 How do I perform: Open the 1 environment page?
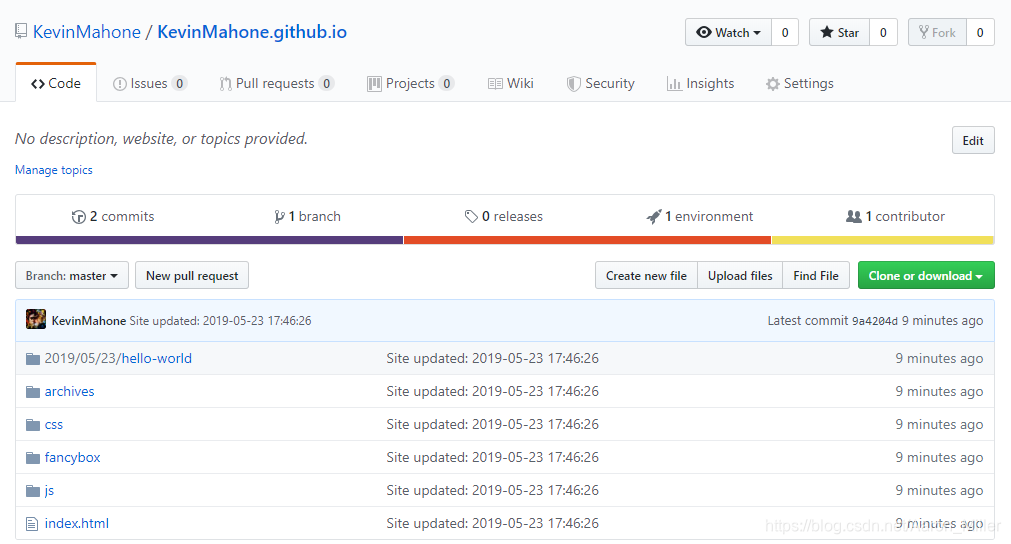click(700, 217)
